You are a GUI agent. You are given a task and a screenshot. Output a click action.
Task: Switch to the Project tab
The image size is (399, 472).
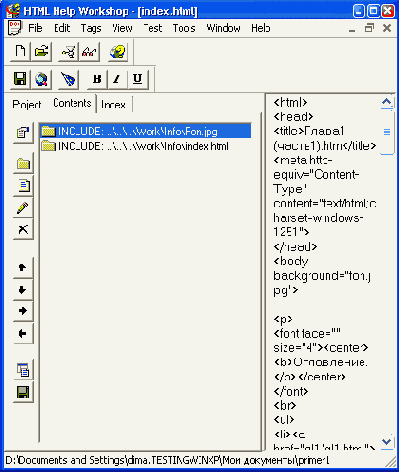coord(27,105)
